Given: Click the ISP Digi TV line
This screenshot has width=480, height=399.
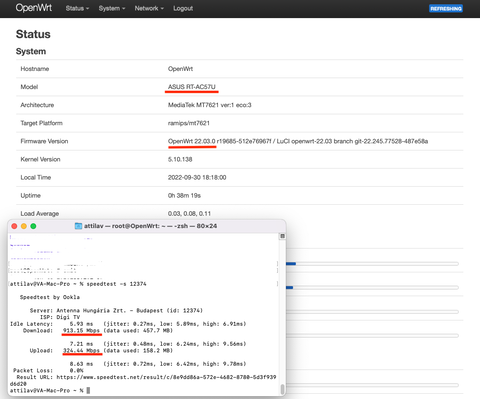Looking at the screenshot, I should 60,317.
